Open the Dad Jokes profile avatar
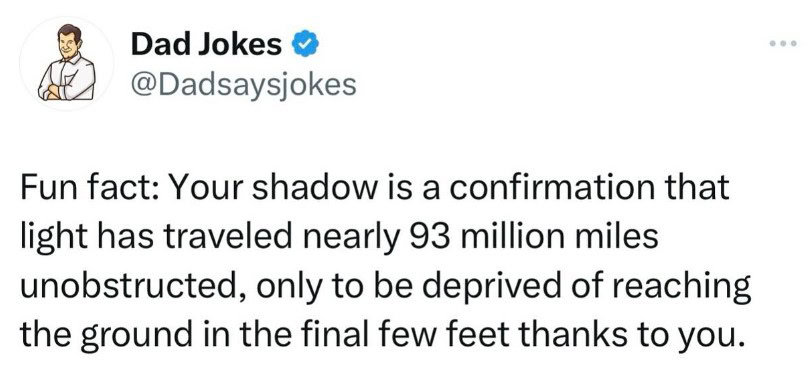 [66, 63]
